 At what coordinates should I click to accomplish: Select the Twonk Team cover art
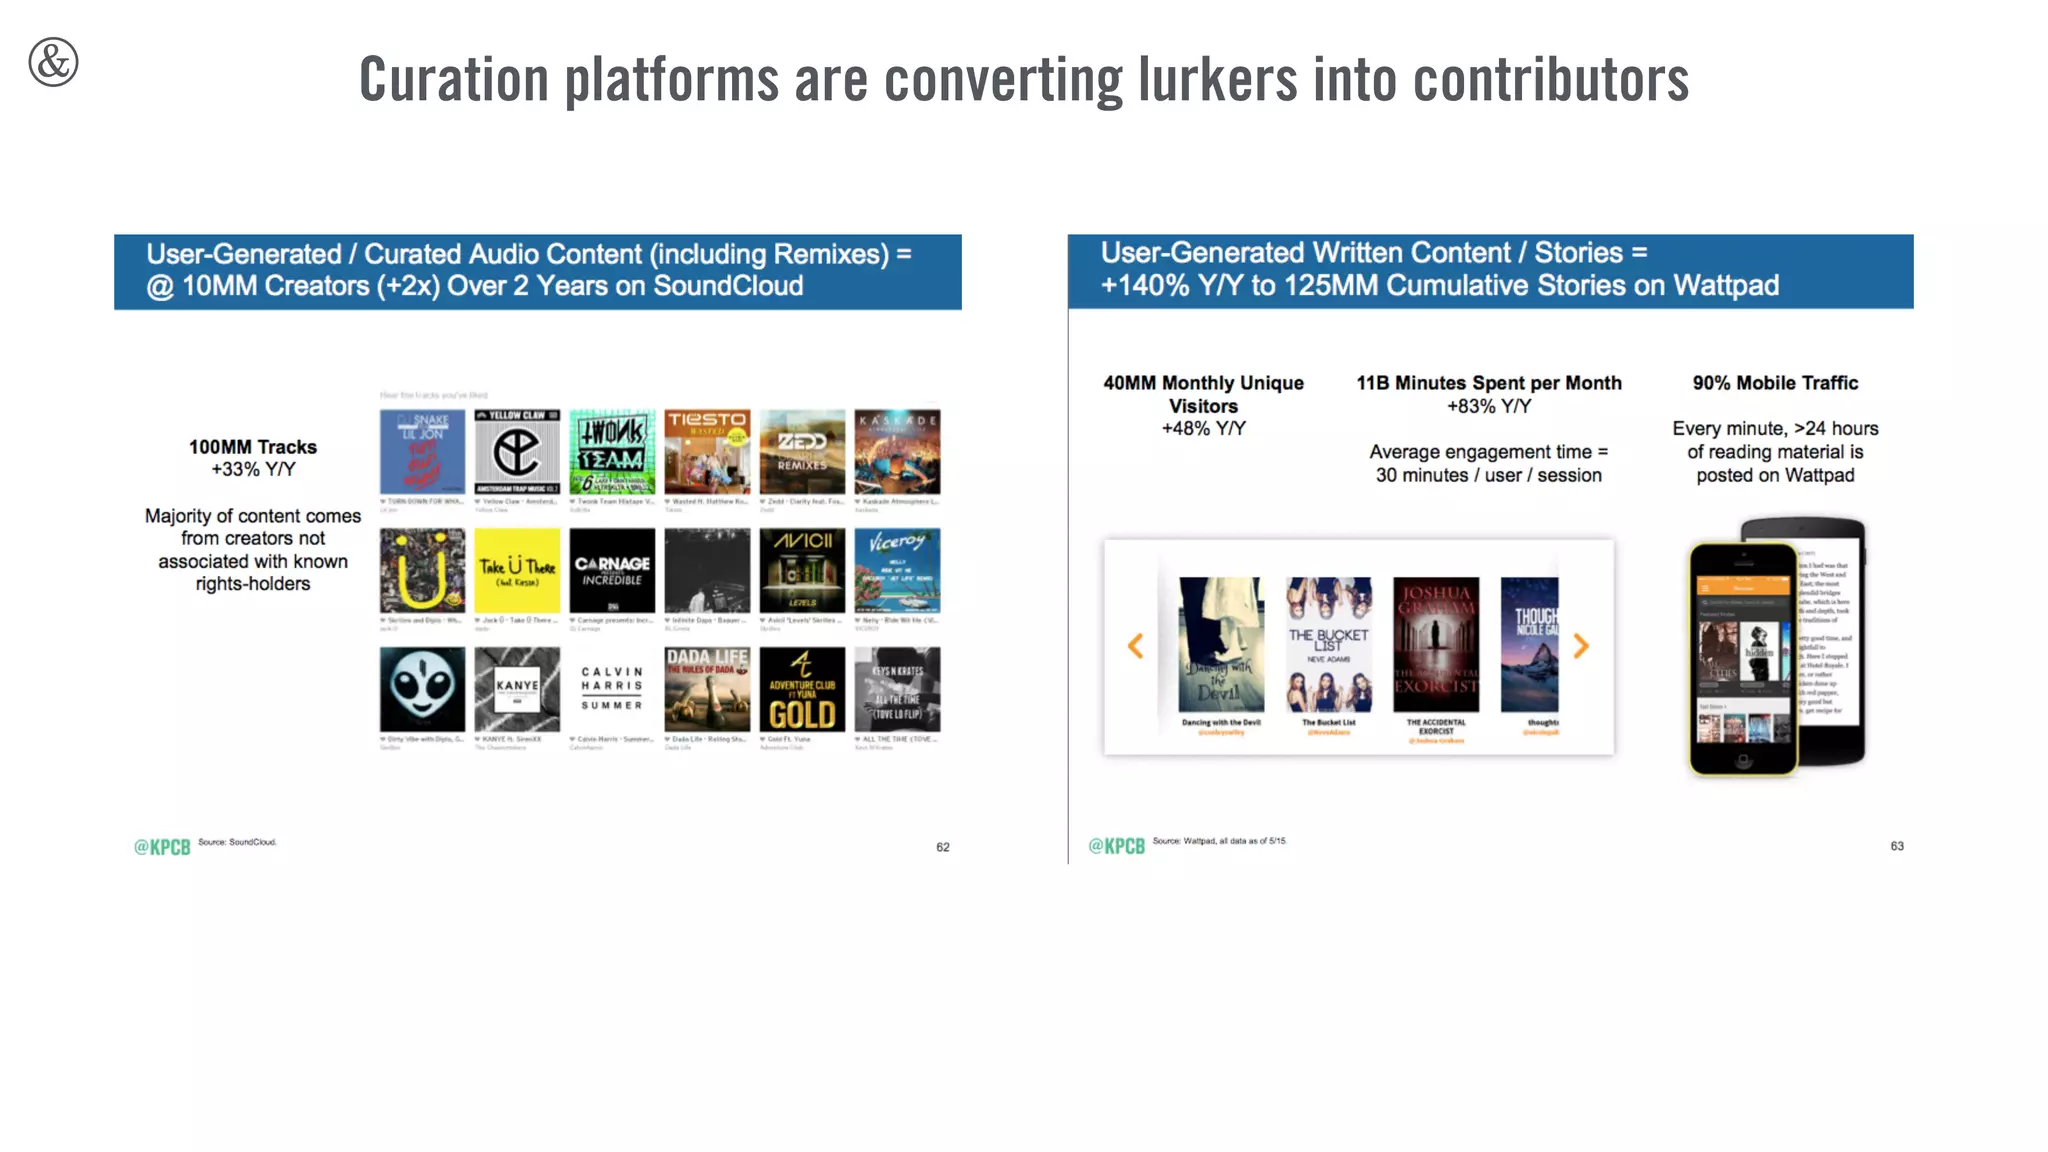pos(612,452)
